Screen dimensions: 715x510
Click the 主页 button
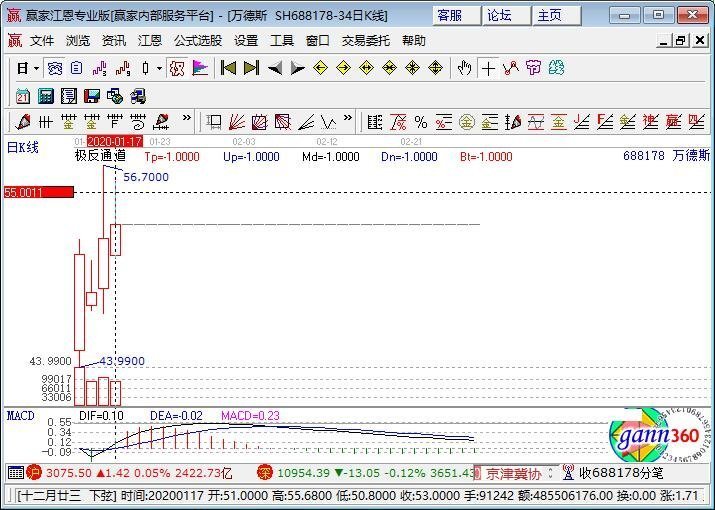pos(556,16)
